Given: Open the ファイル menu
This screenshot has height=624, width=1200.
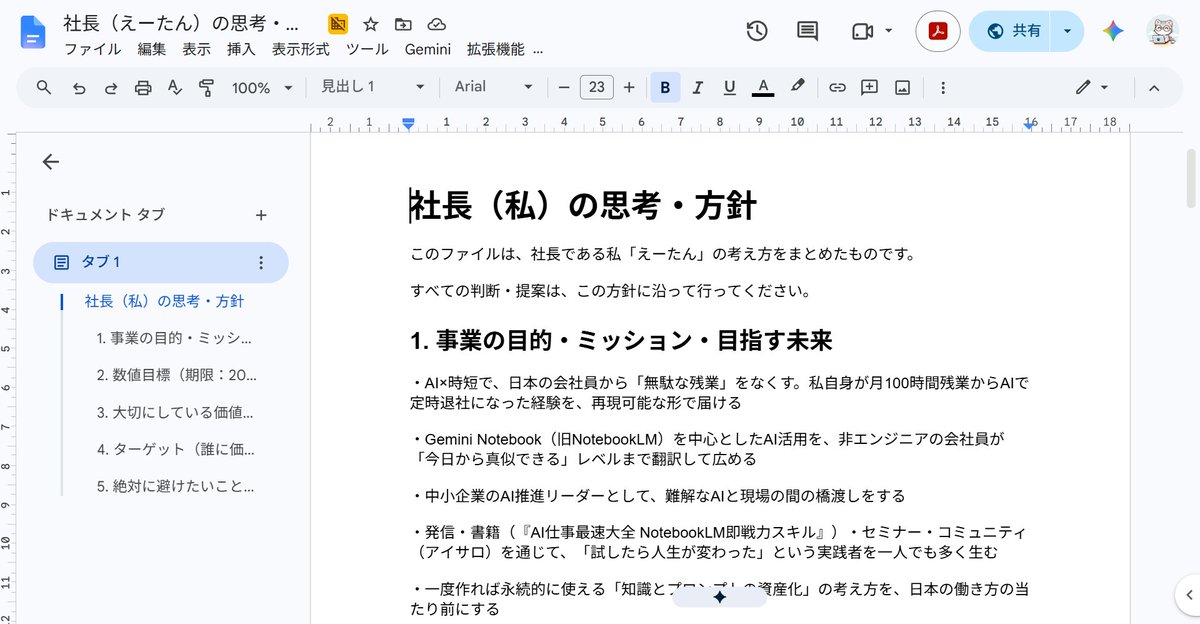Looking at the screenshot, I should click(x=92, y=49).
